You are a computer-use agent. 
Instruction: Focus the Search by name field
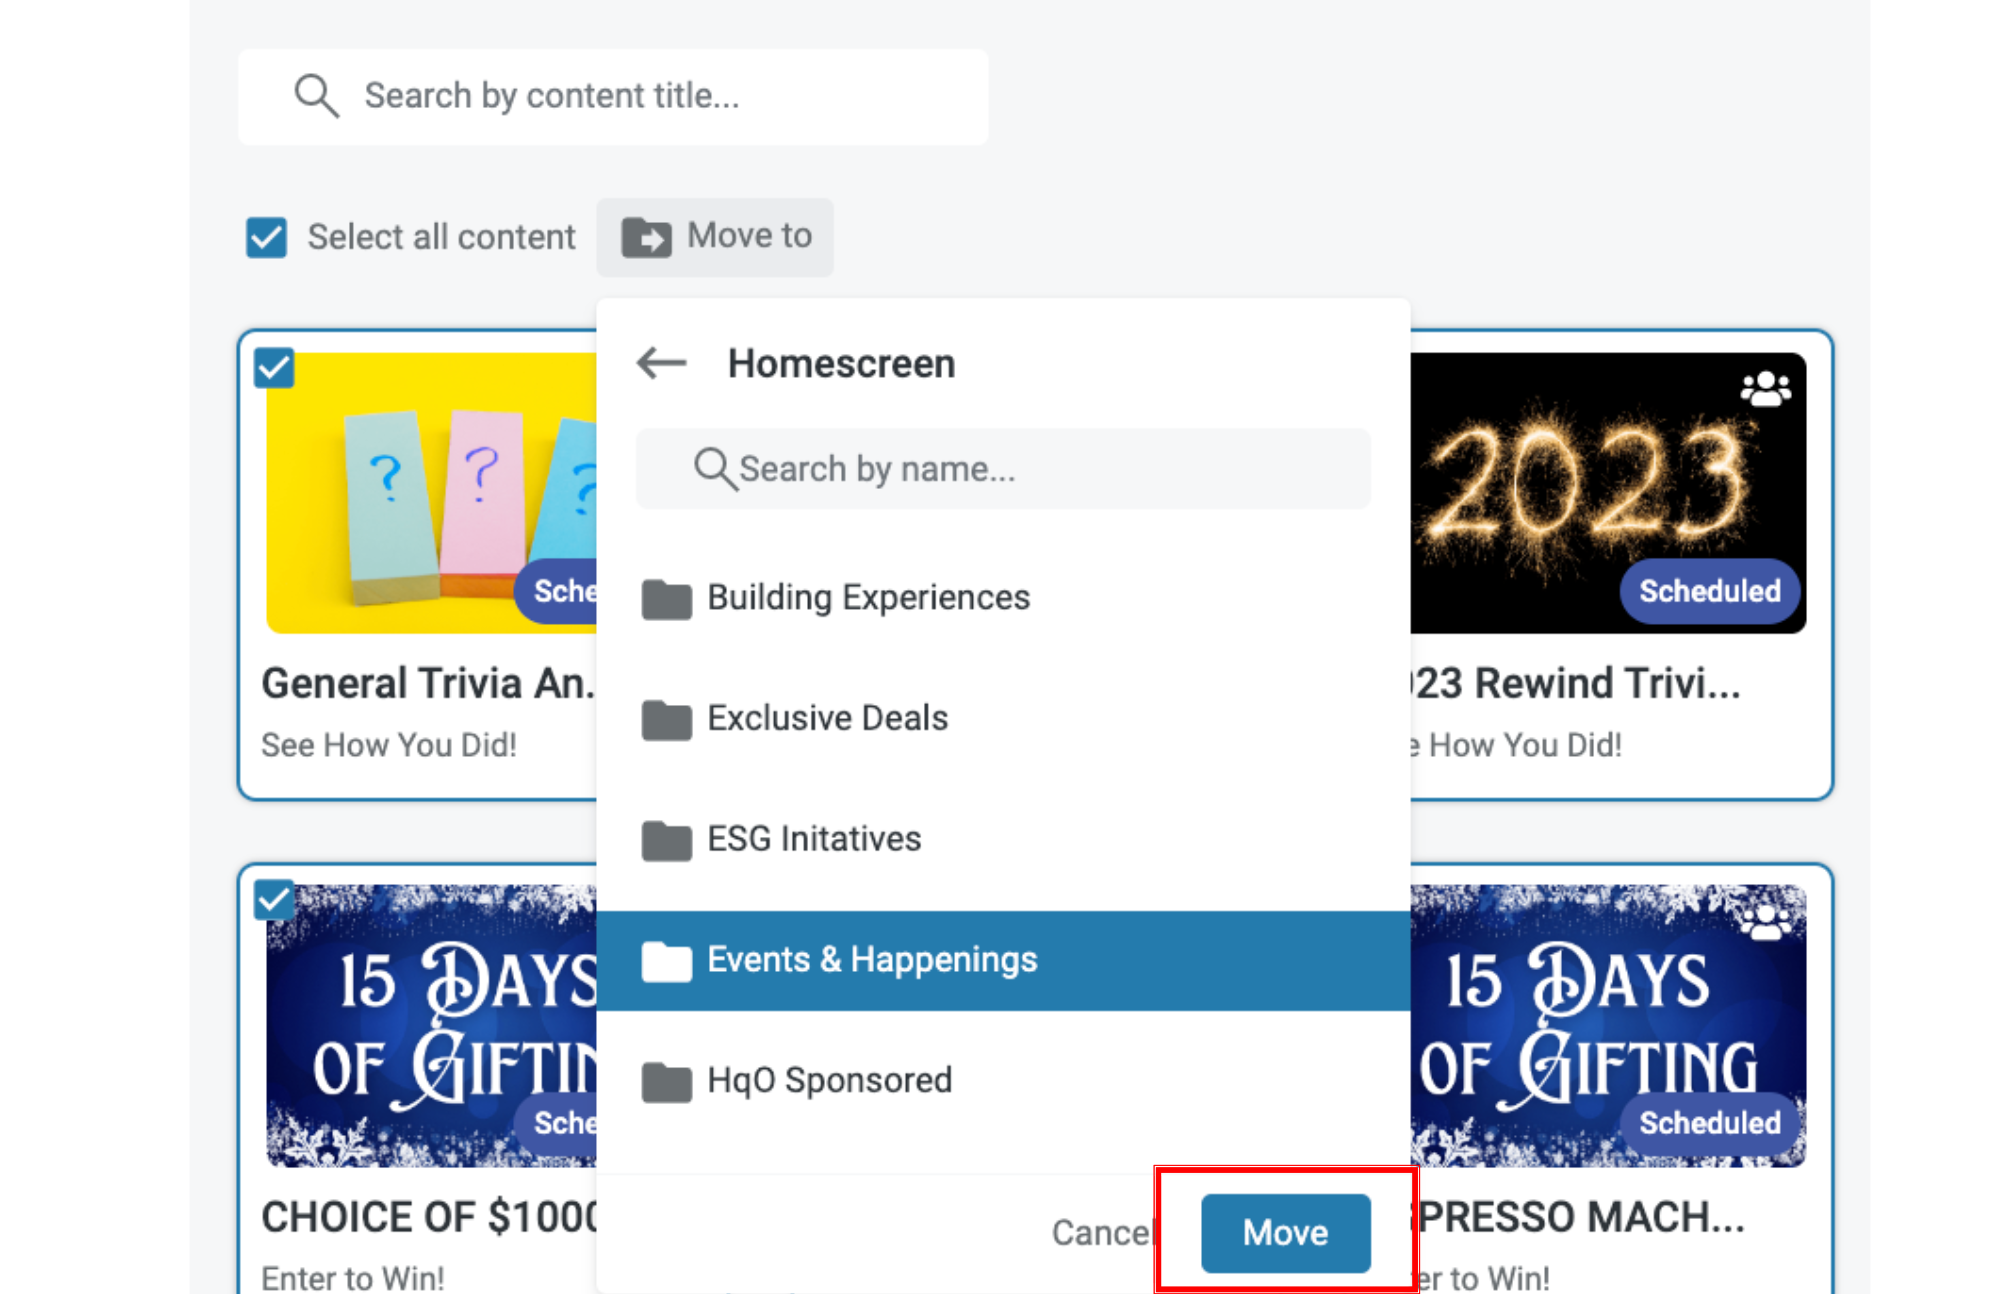point(1003,468)
